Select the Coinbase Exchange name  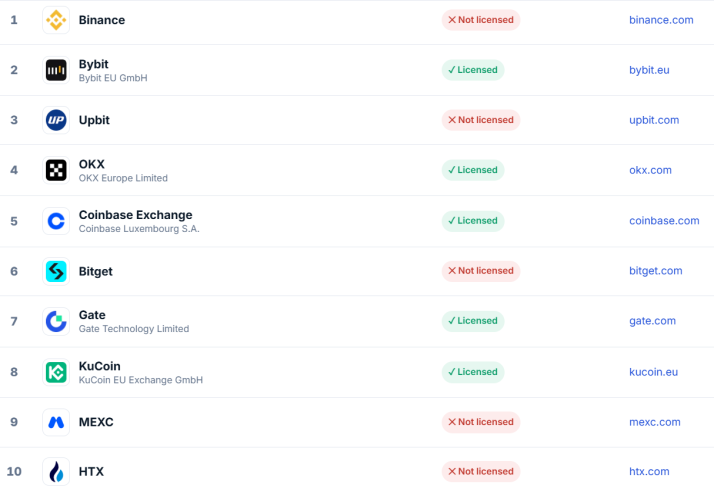pyautogui.click(x=135, y=215)
